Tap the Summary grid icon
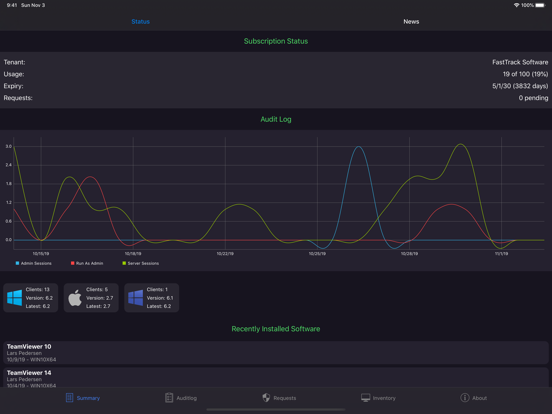Image resolution: width=552 pixels, height=414 pixels. [x=69, y=397]
